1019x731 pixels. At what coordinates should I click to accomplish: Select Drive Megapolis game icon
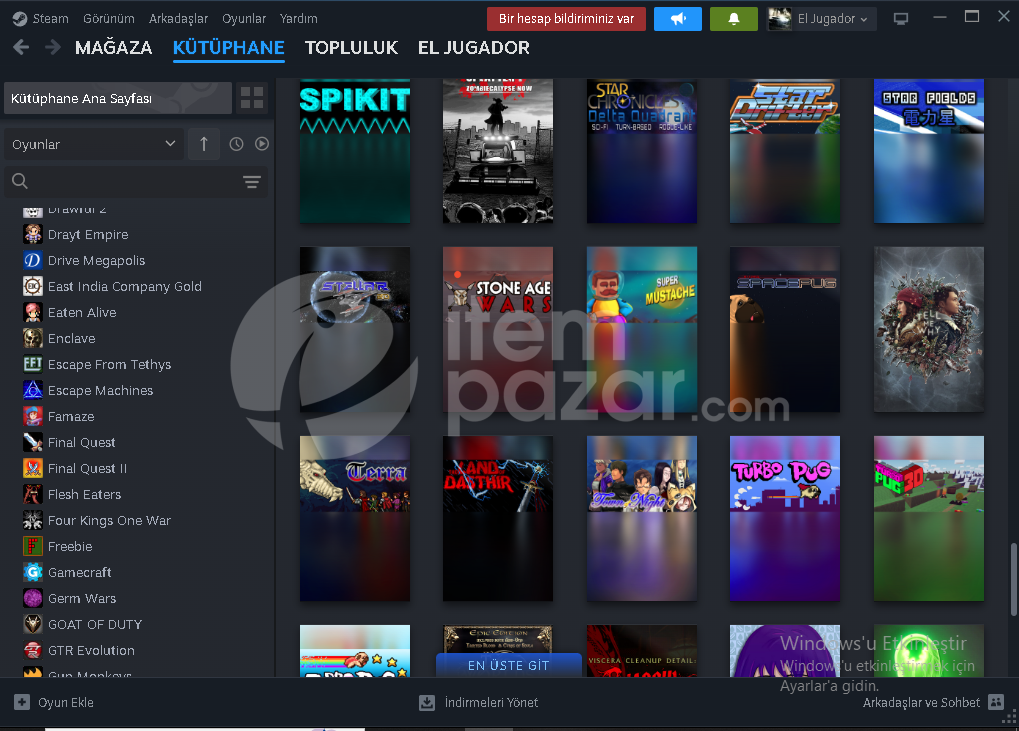click(32, 260)
